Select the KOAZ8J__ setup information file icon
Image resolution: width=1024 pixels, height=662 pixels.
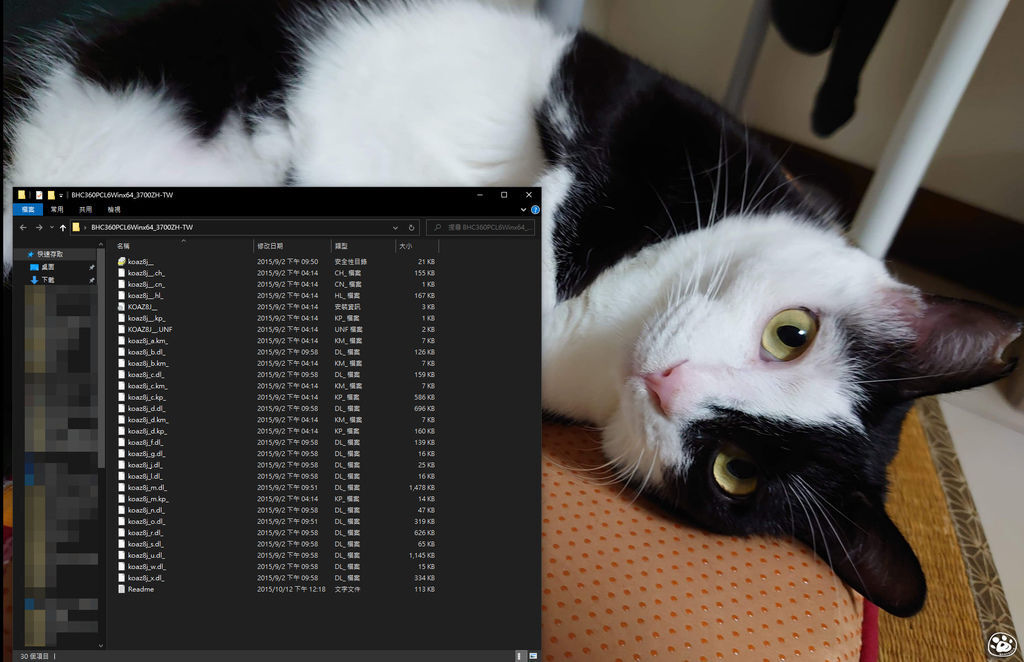tap(121, 307)
